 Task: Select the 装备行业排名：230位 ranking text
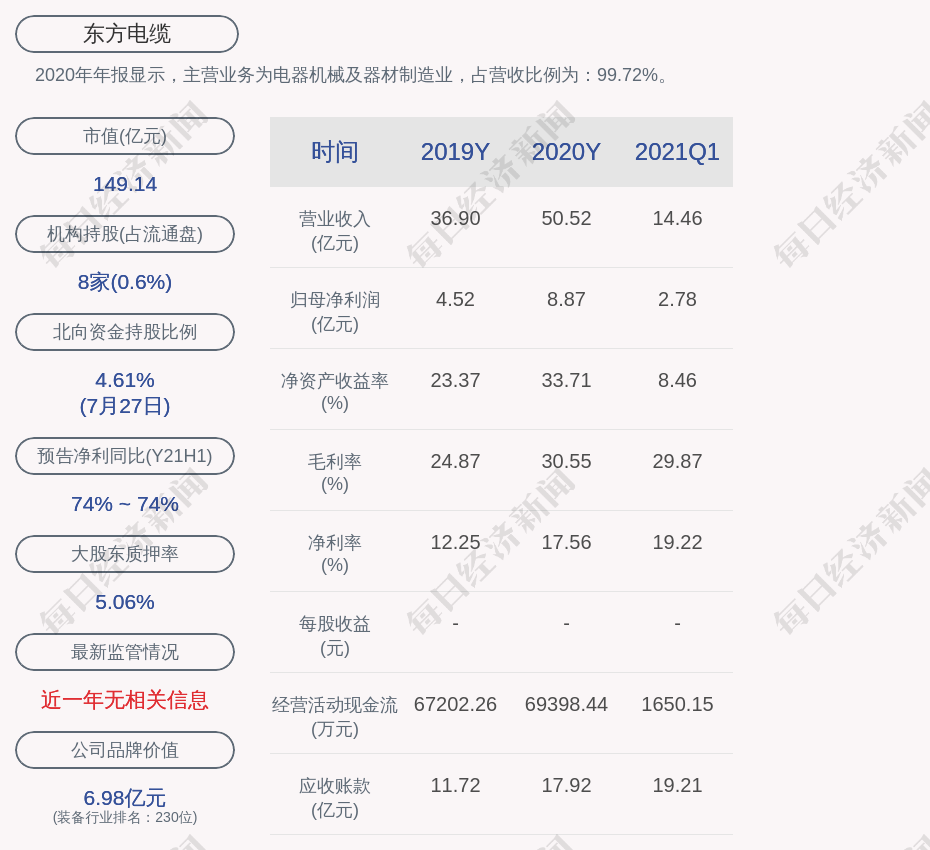click(x=125, y=817)
